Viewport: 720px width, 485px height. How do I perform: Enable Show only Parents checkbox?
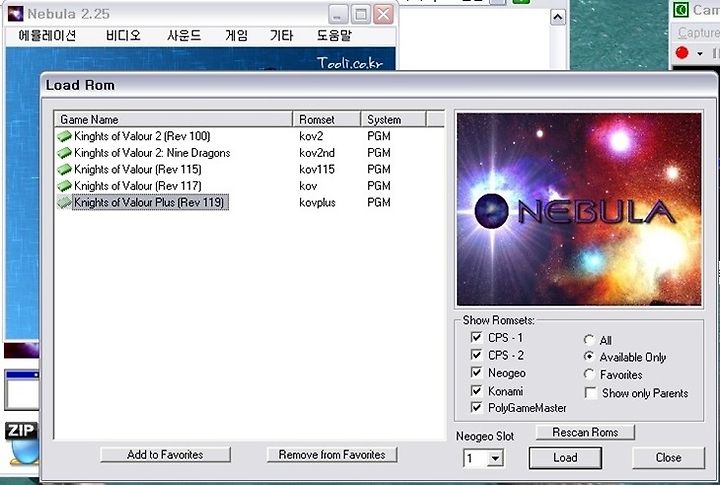tap(591, 393)
